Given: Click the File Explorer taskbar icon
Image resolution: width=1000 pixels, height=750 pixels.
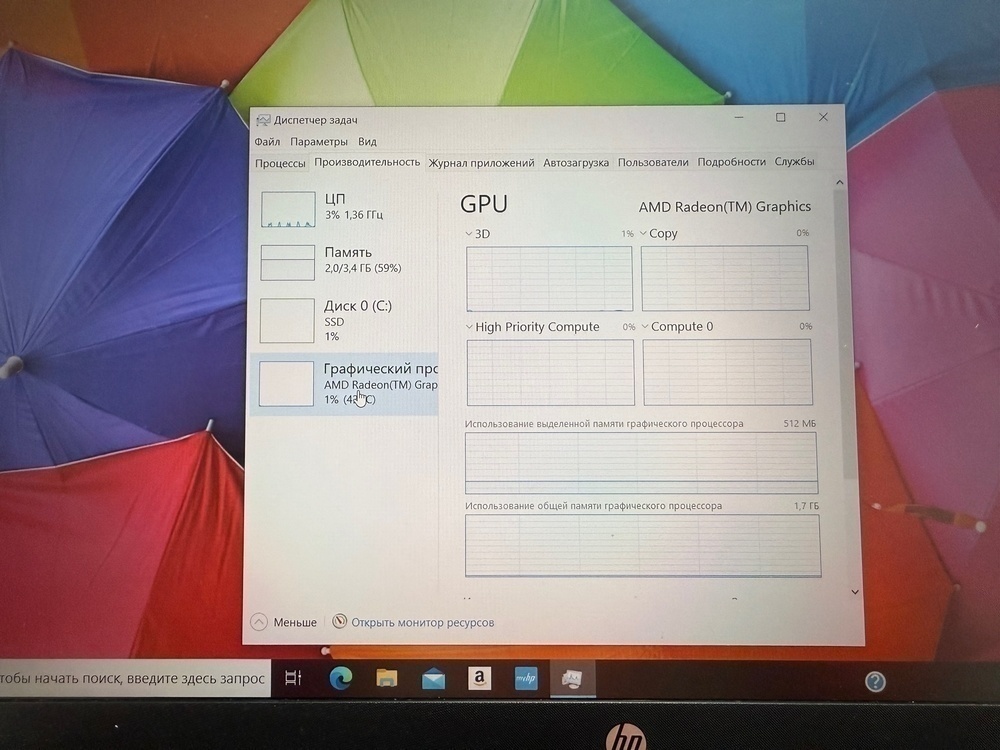Looking at the screenshot, I should 385,678.
